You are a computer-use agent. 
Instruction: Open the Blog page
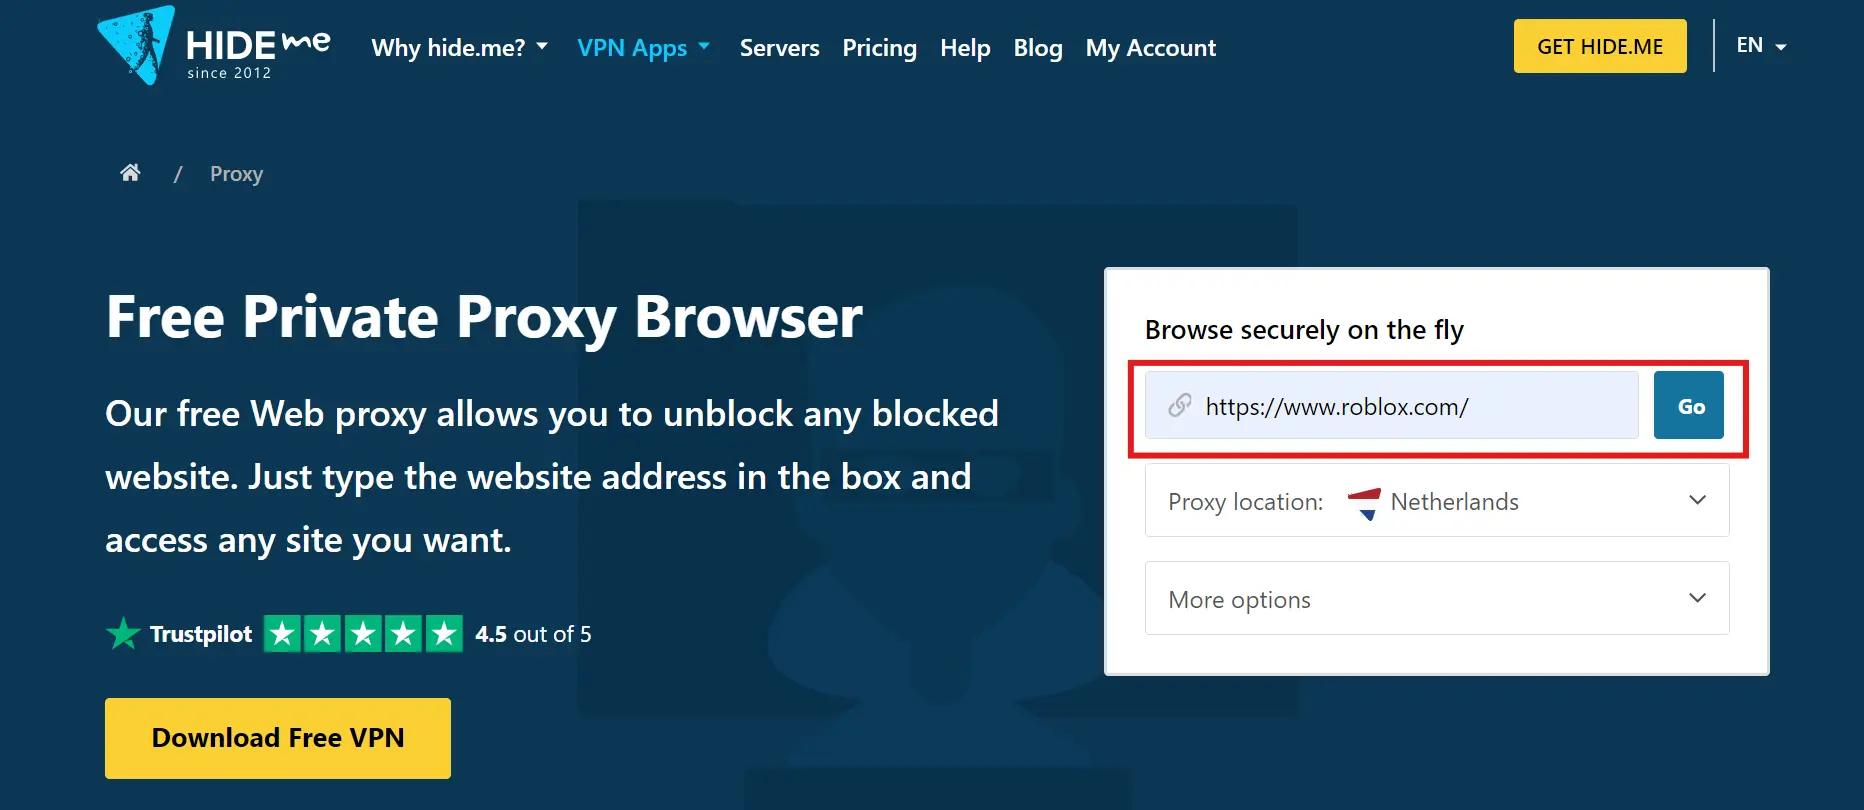(x=1038, y=47)
